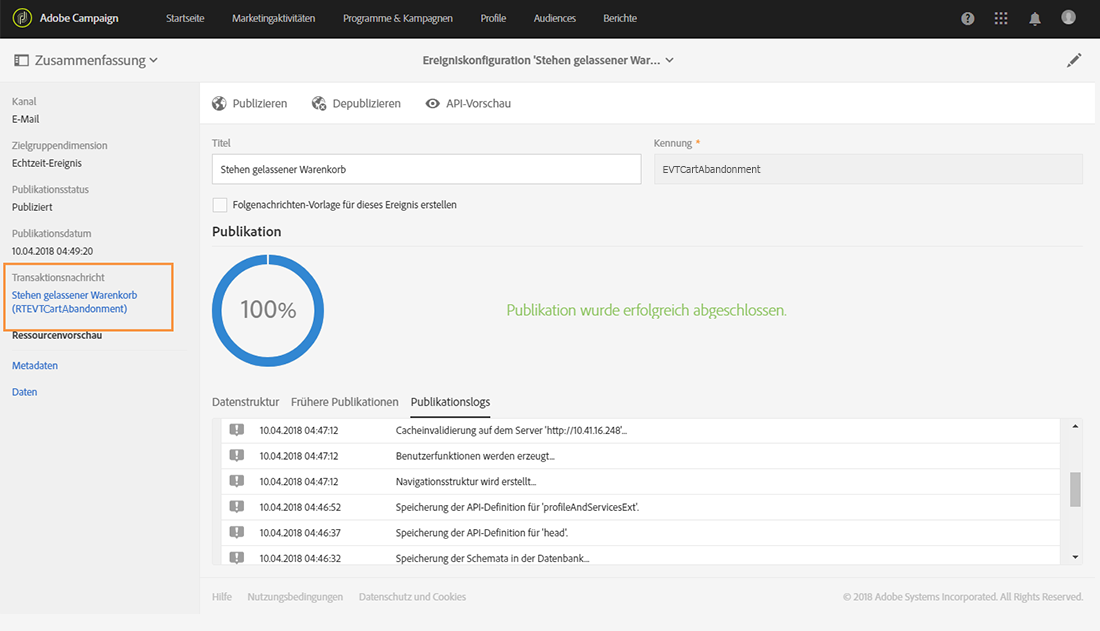Click the Adobe Campaign logo icon
Image resolution: width=1100 pixels, height=631 pixels.
pyautogui.click(x=22, y=18)
